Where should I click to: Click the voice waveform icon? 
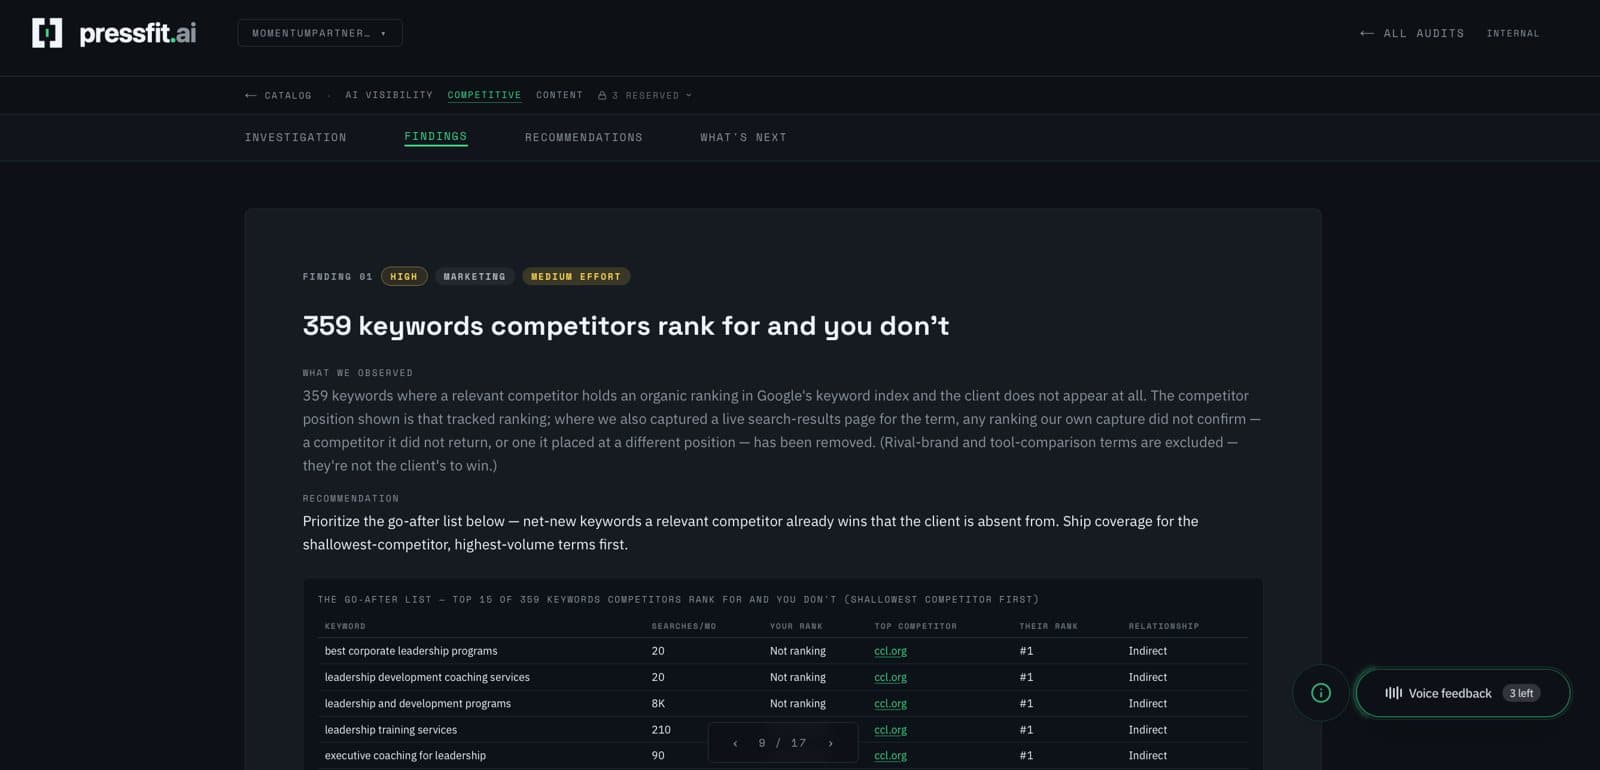[x=1393, y=693]
